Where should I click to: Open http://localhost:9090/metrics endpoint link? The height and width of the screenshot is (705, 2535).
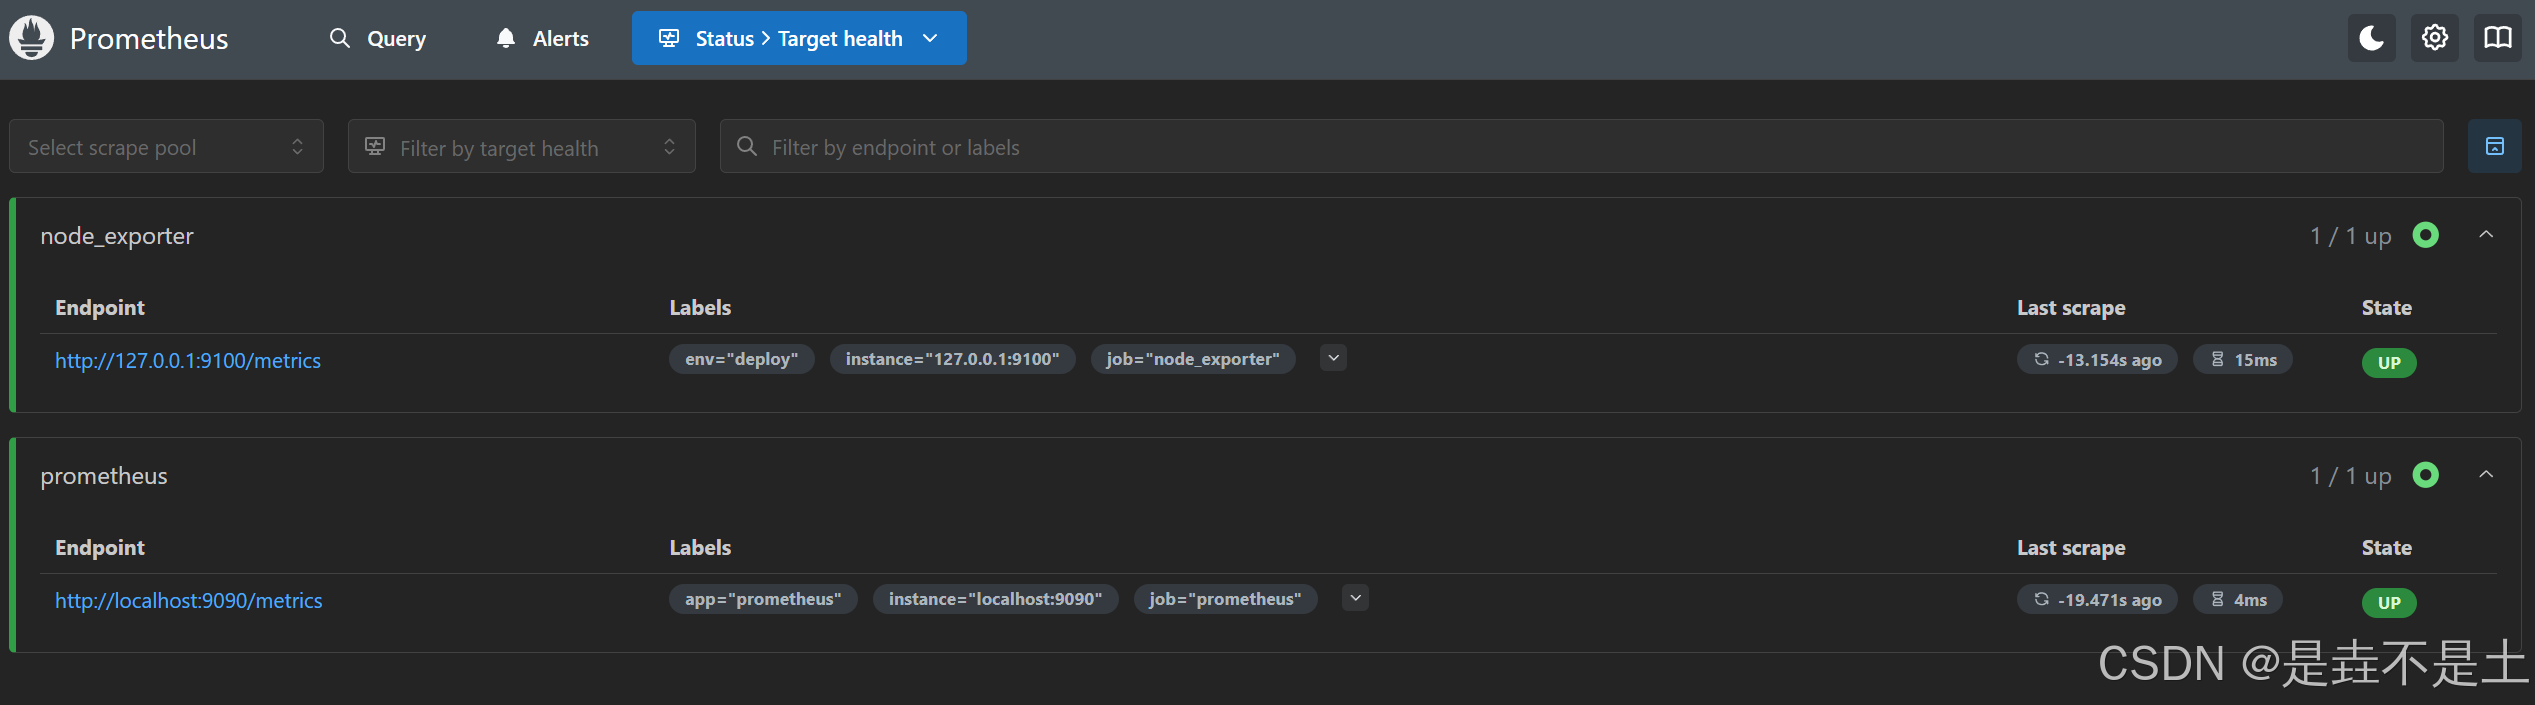pyautogui.click(x=189, y=600)
